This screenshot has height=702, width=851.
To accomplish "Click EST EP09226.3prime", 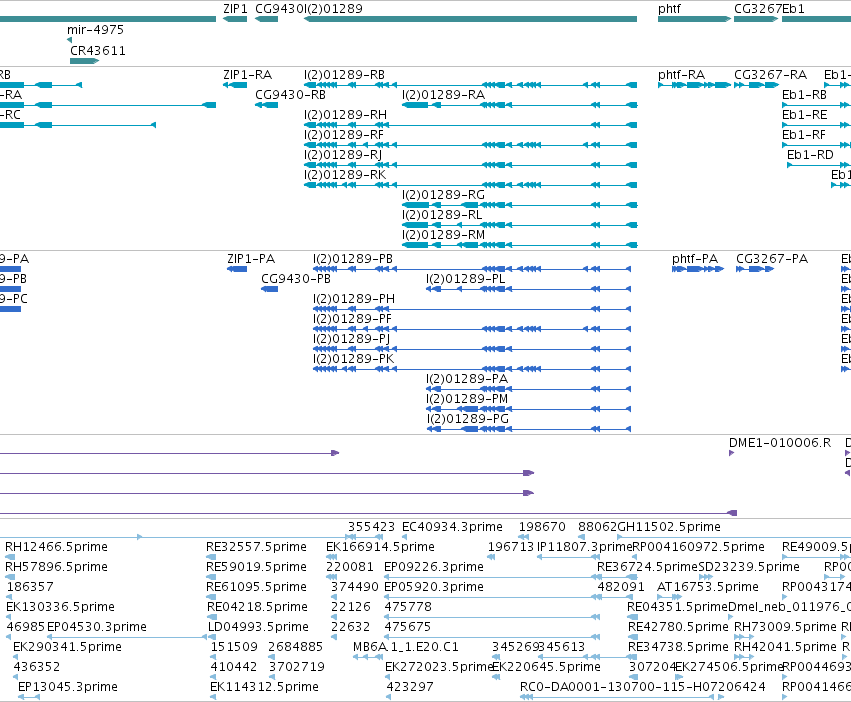I will pyautogui.click(x=434, y=567).
